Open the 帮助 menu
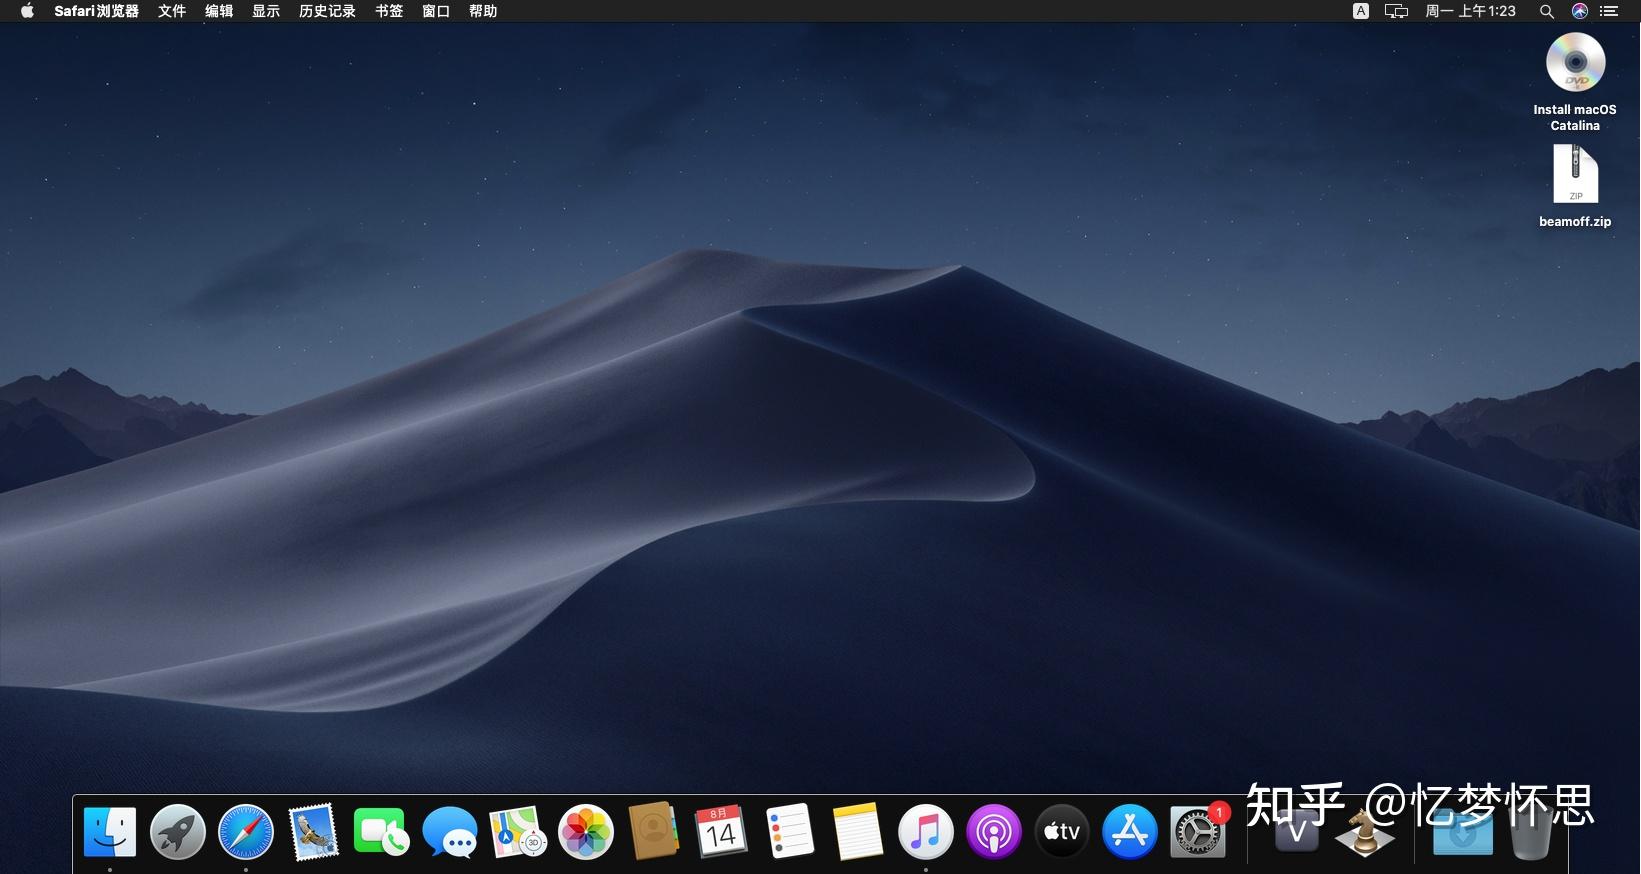The image size is (1641, 874). point(483,11)
